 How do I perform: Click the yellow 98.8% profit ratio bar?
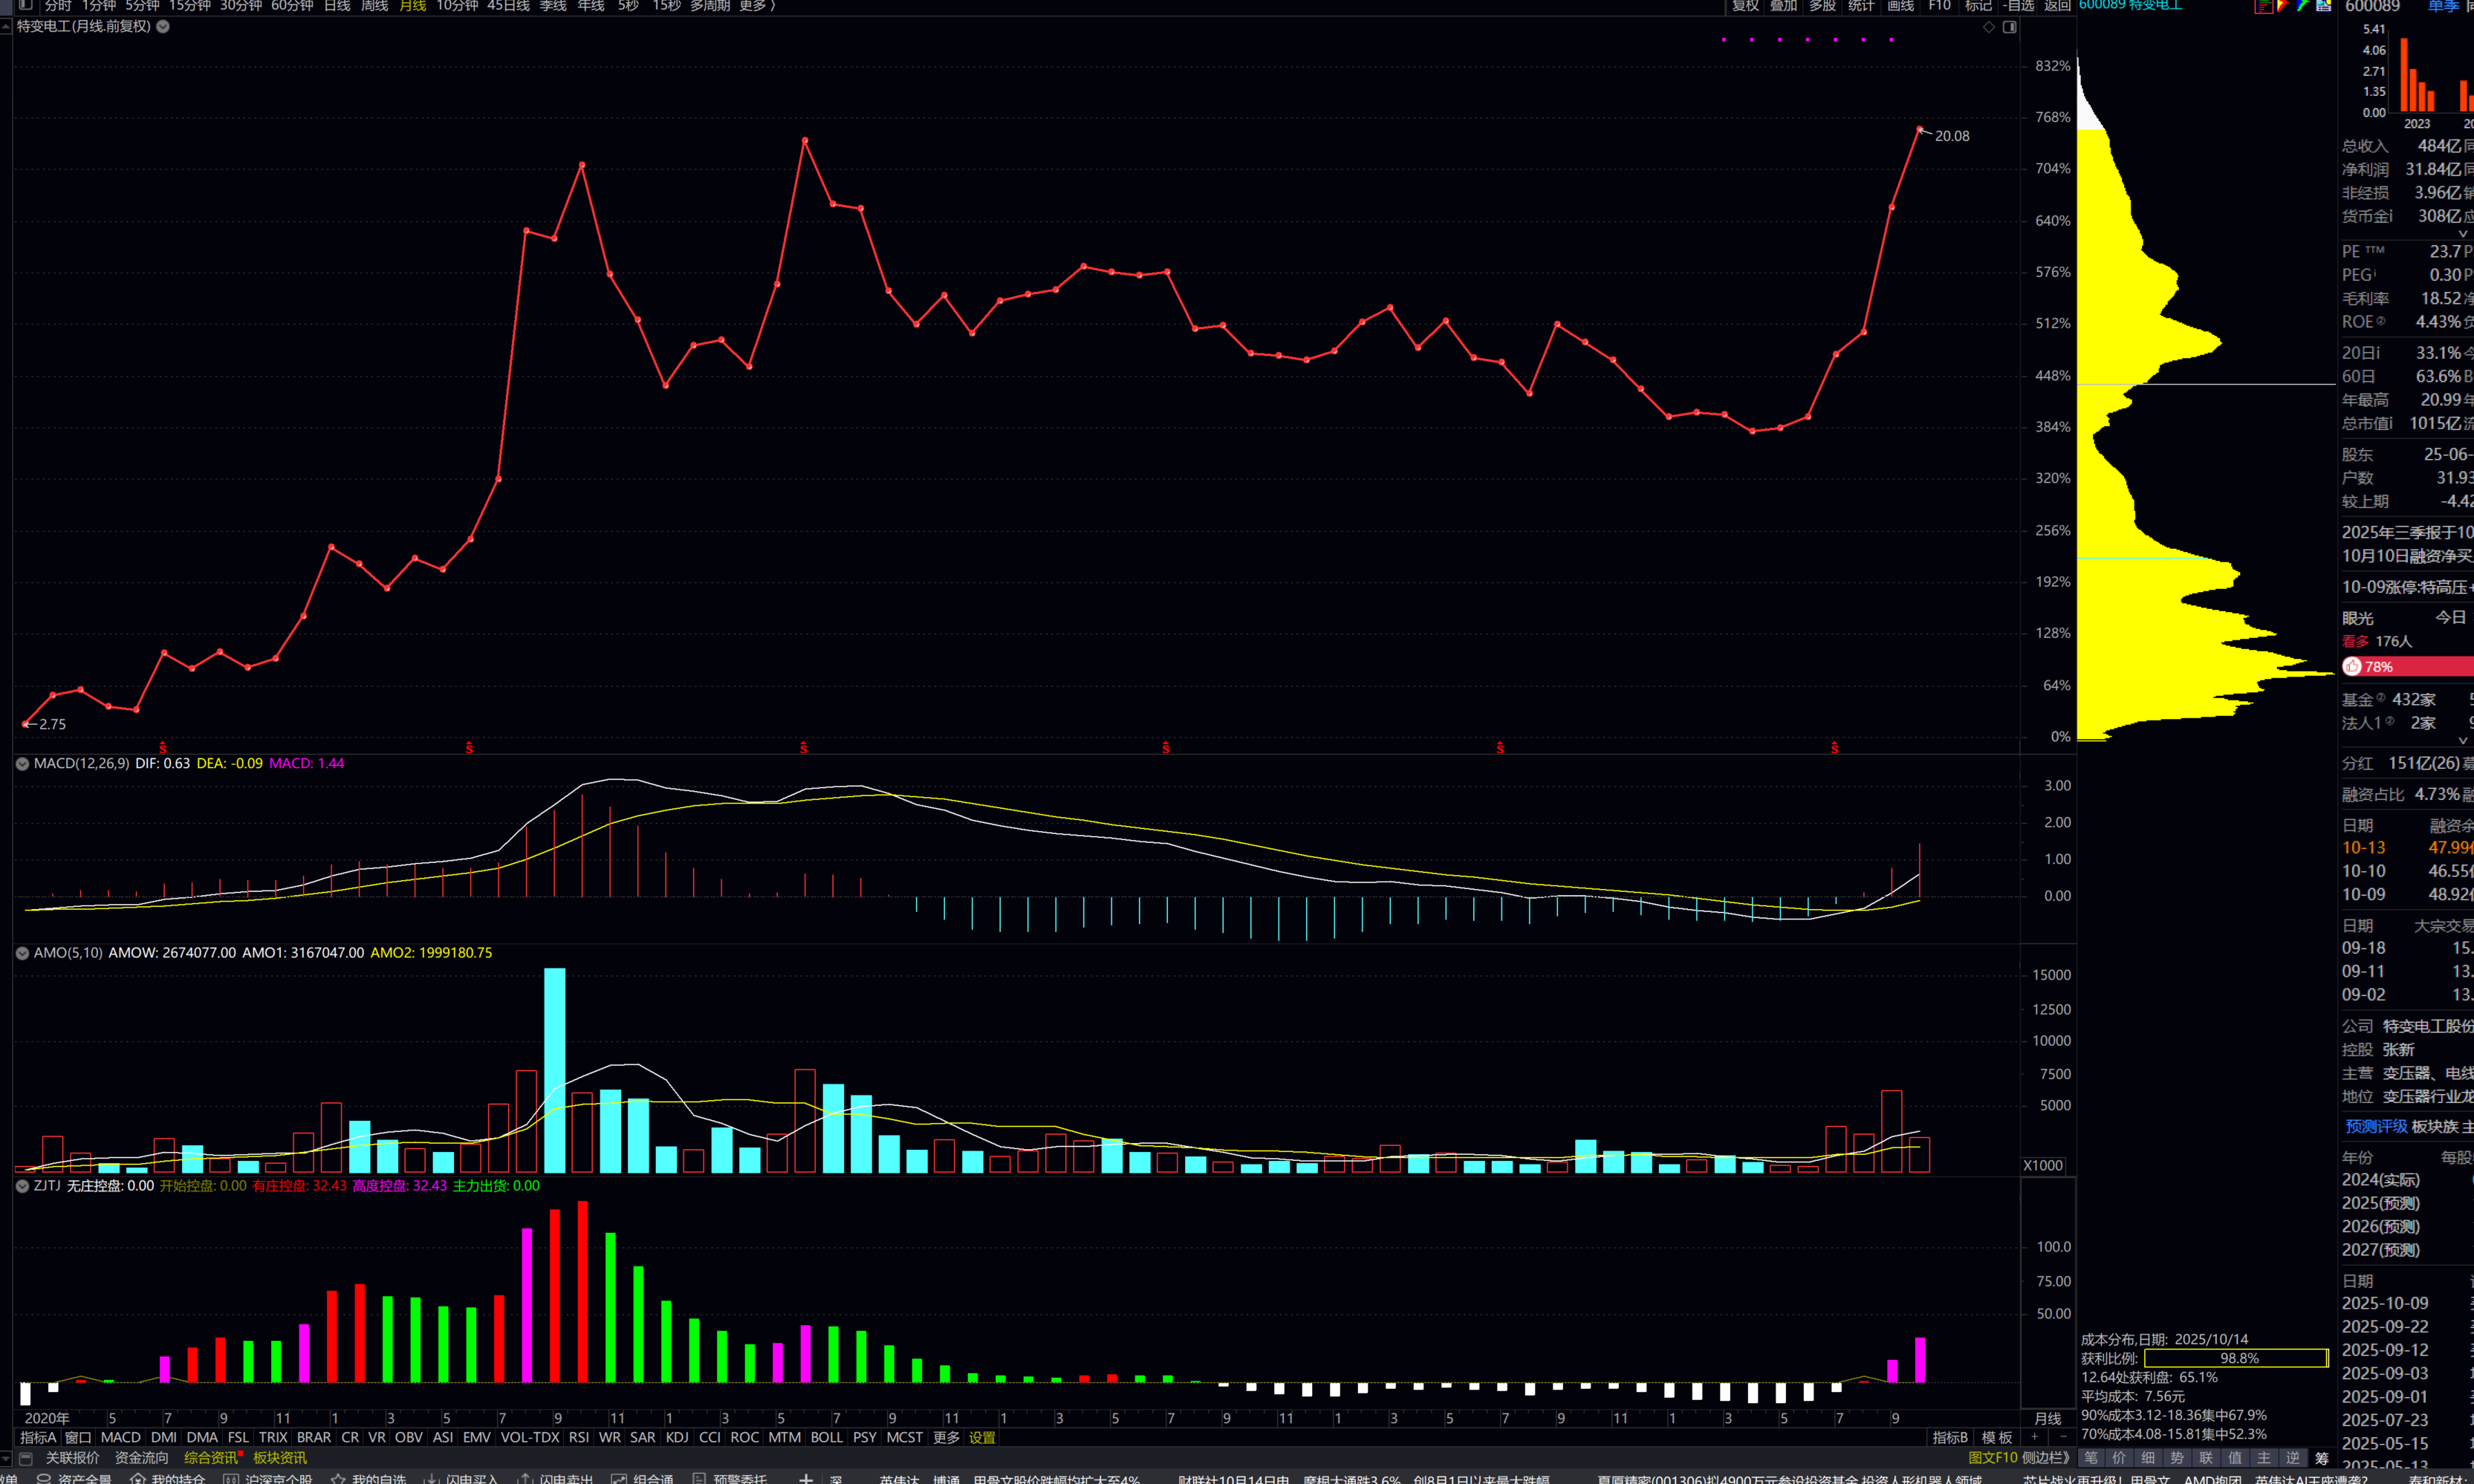(x=2237, y=1358)
